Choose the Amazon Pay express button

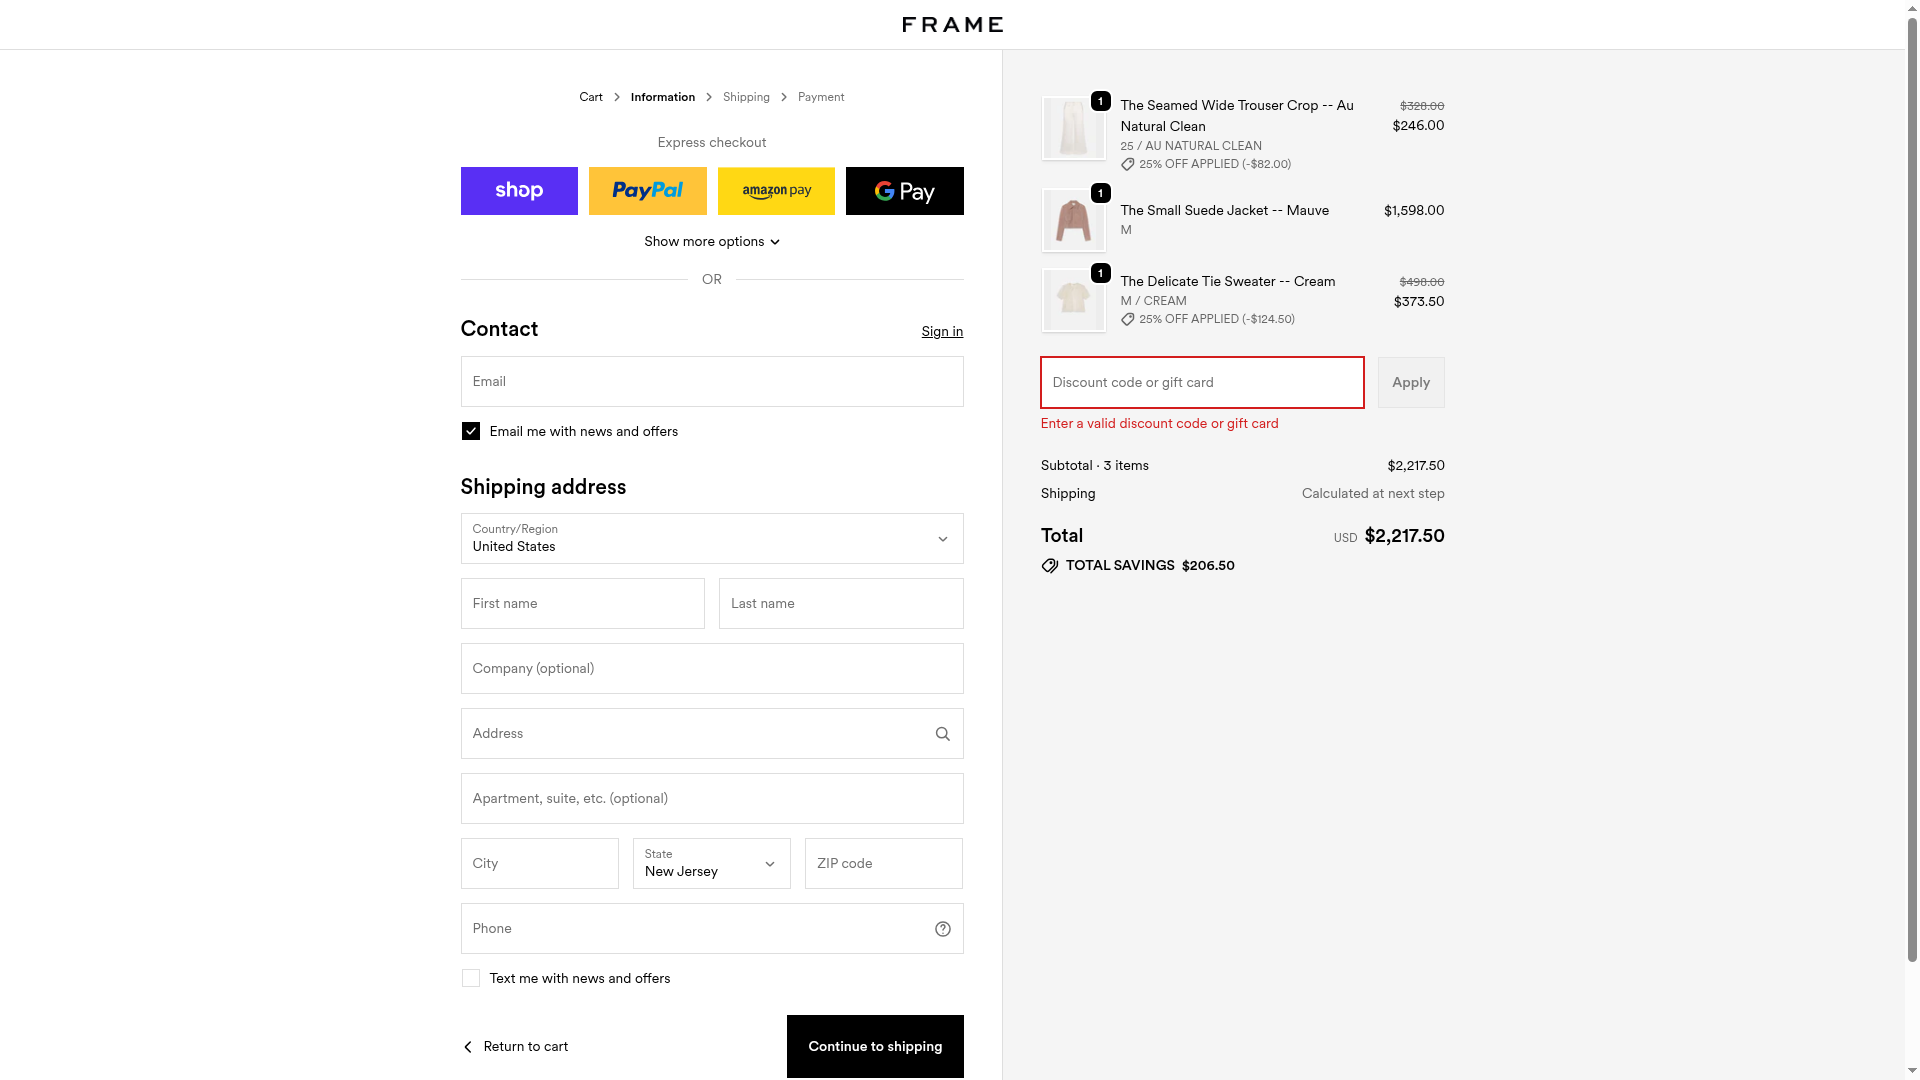pos(776,191)
